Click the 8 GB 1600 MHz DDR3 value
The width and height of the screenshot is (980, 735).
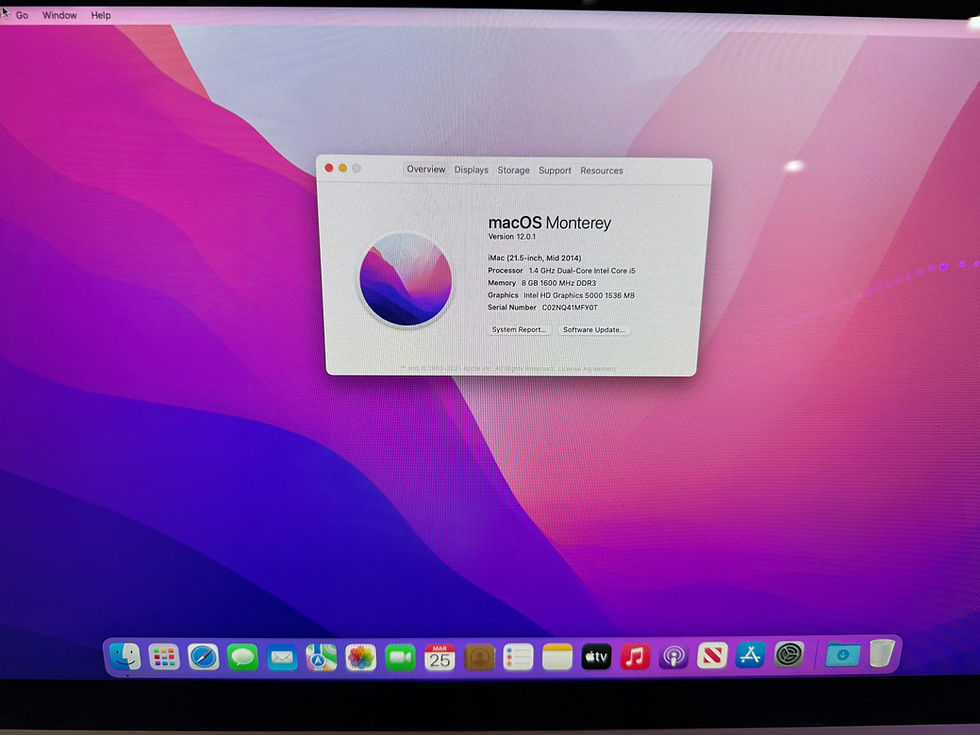pos(559,283)
